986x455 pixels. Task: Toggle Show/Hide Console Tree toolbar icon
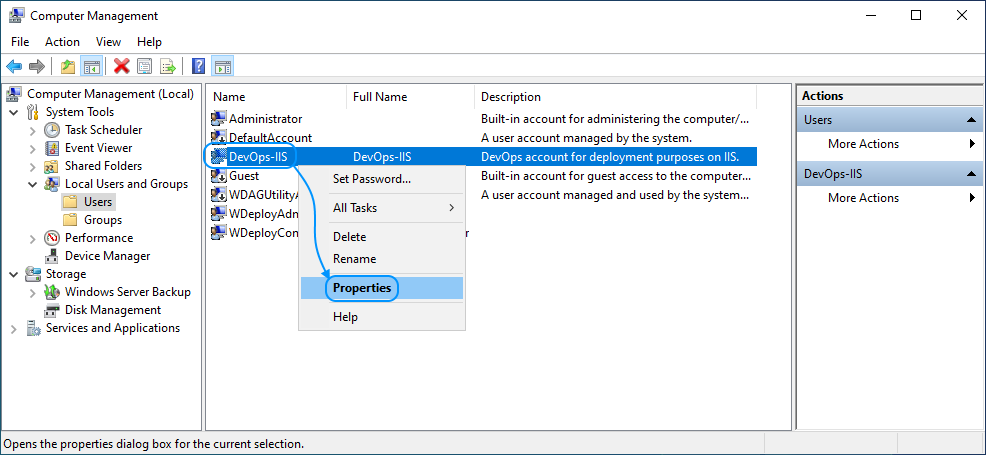click(x=92, y=65)
